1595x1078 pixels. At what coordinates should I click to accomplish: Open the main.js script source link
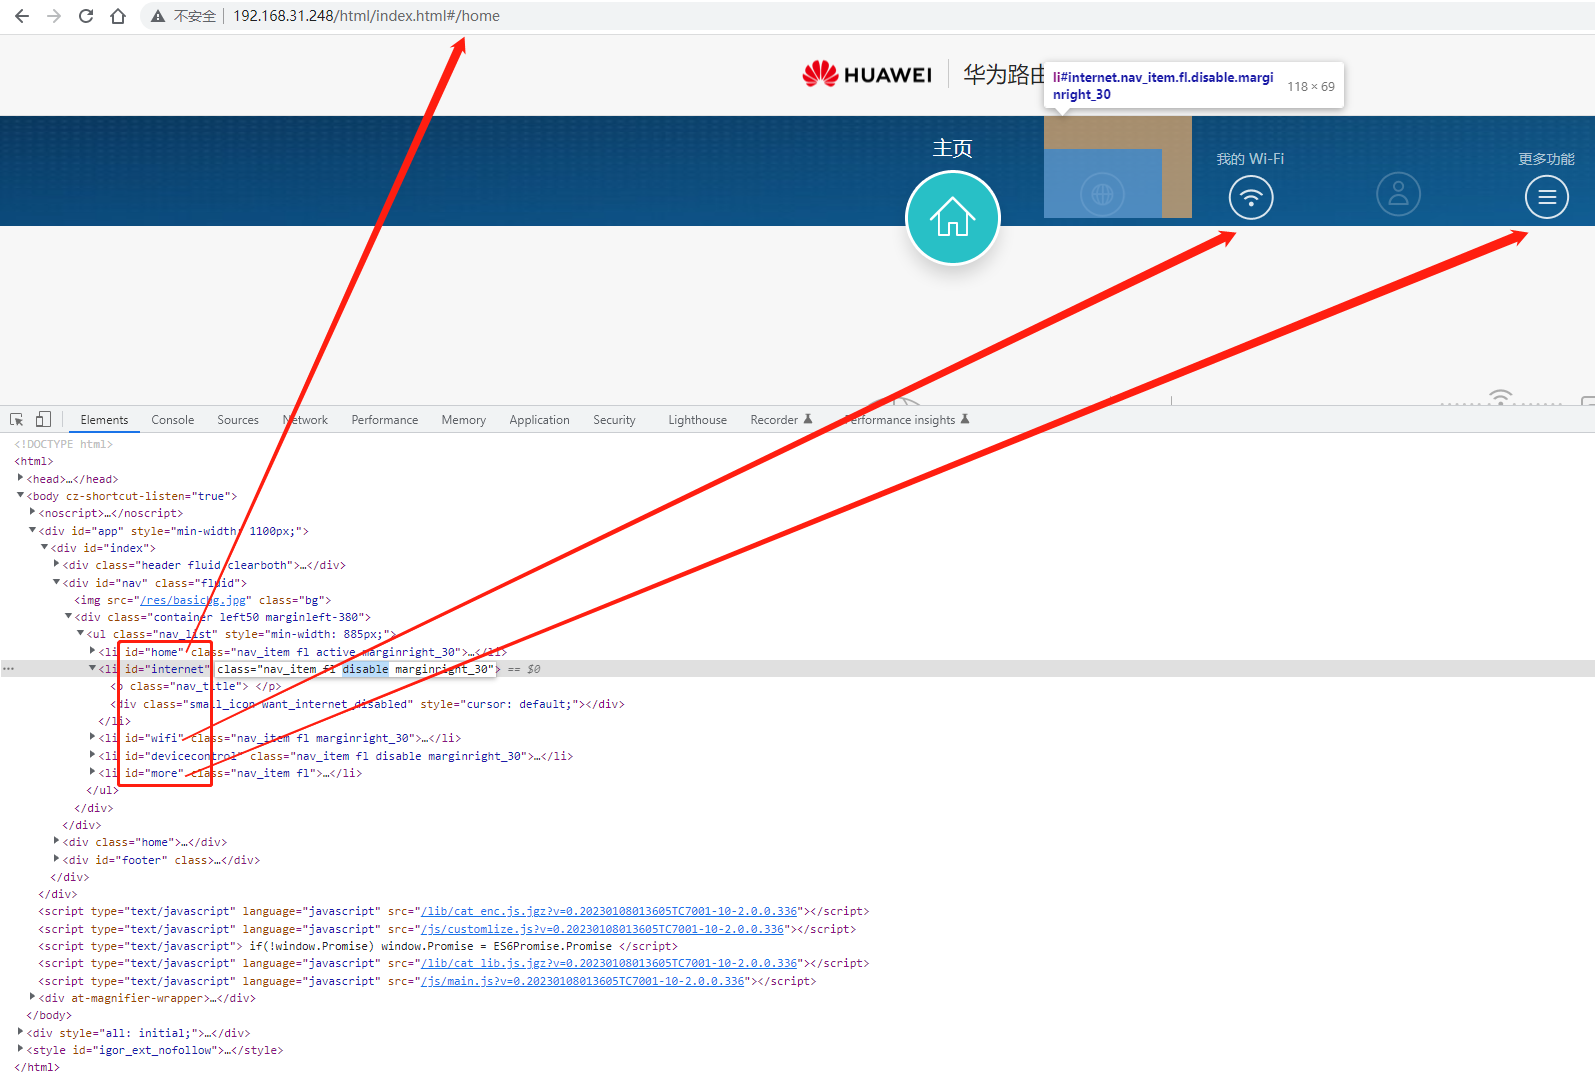[583, 981]
